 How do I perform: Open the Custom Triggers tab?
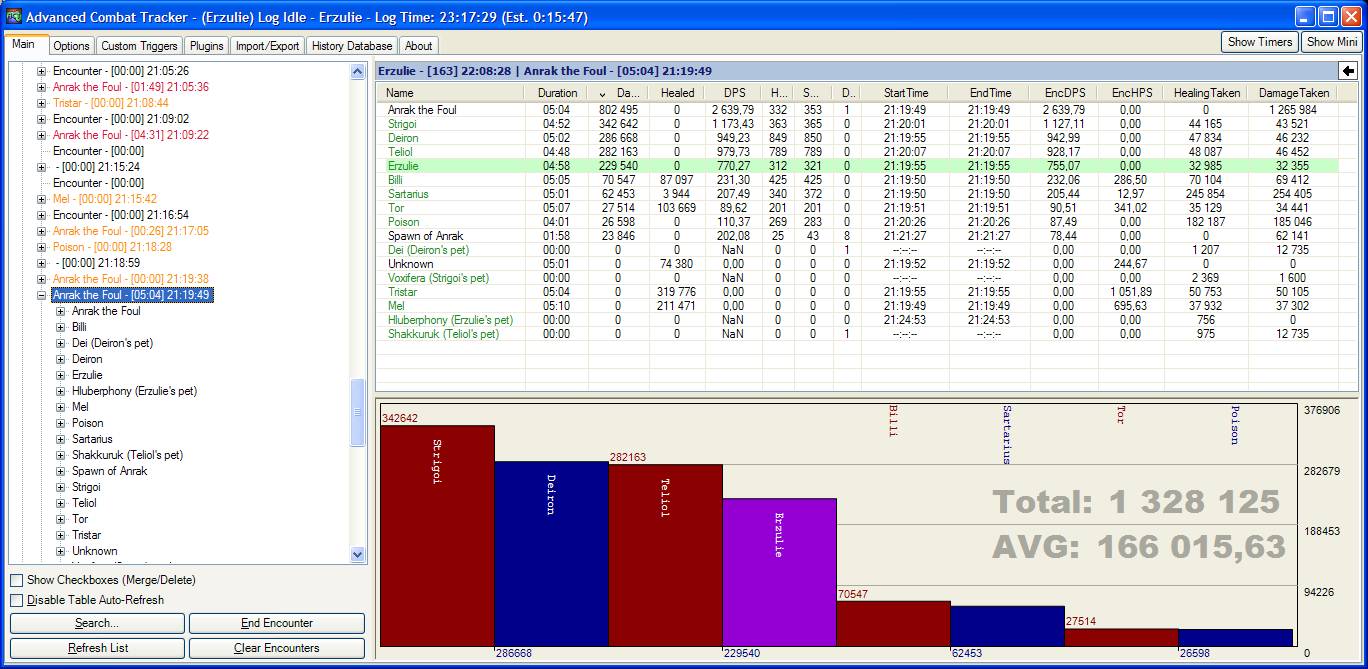click(x=139, y=46)
